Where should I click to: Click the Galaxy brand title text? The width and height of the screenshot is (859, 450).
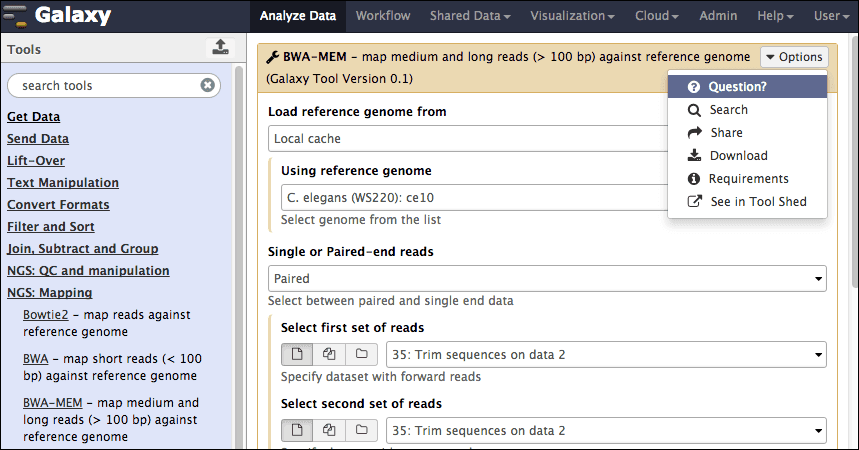73,15
